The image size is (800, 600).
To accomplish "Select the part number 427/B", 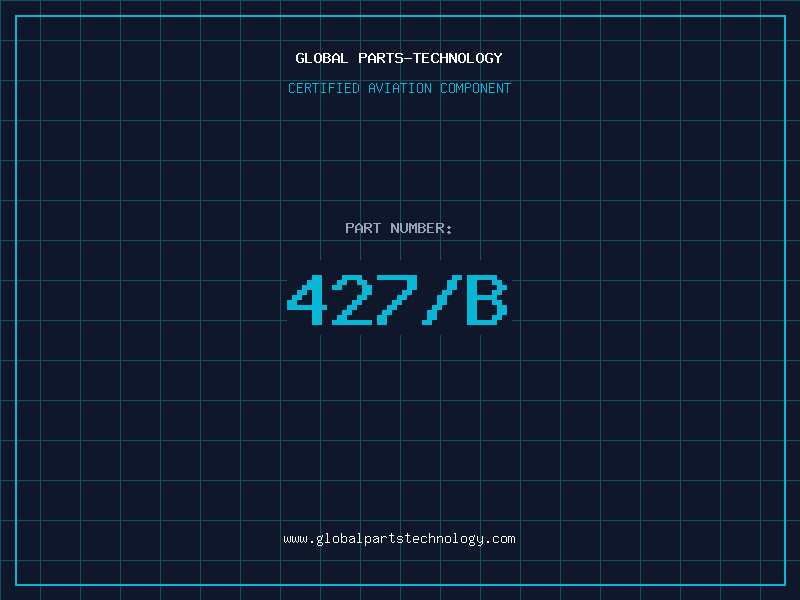I will [397, 299].
